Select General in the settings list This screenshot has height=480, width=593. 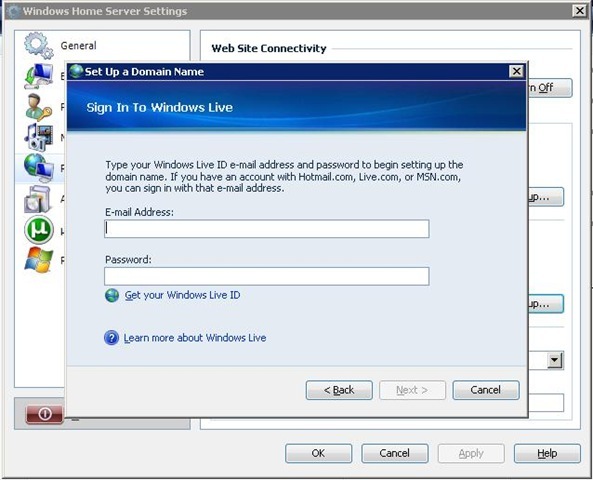coord(78,45)
